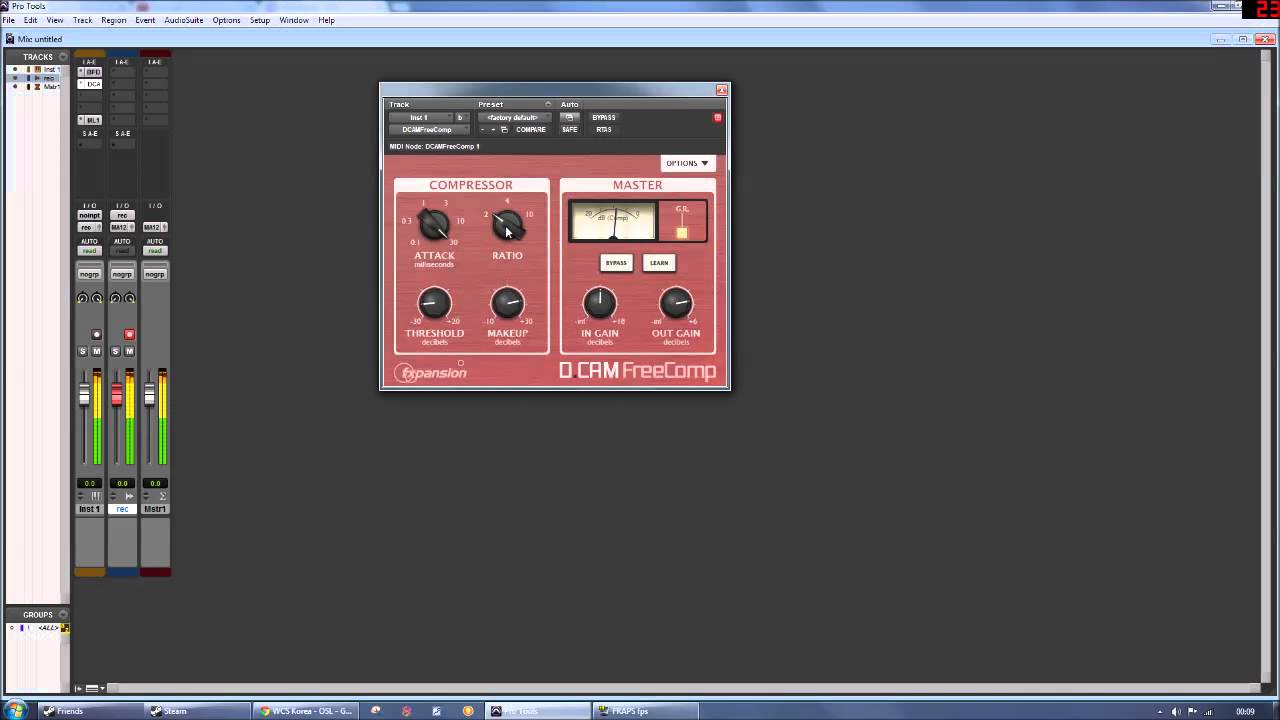Adjust the Threshold knob
The image size is (1280, 720).
coord(434,303)
